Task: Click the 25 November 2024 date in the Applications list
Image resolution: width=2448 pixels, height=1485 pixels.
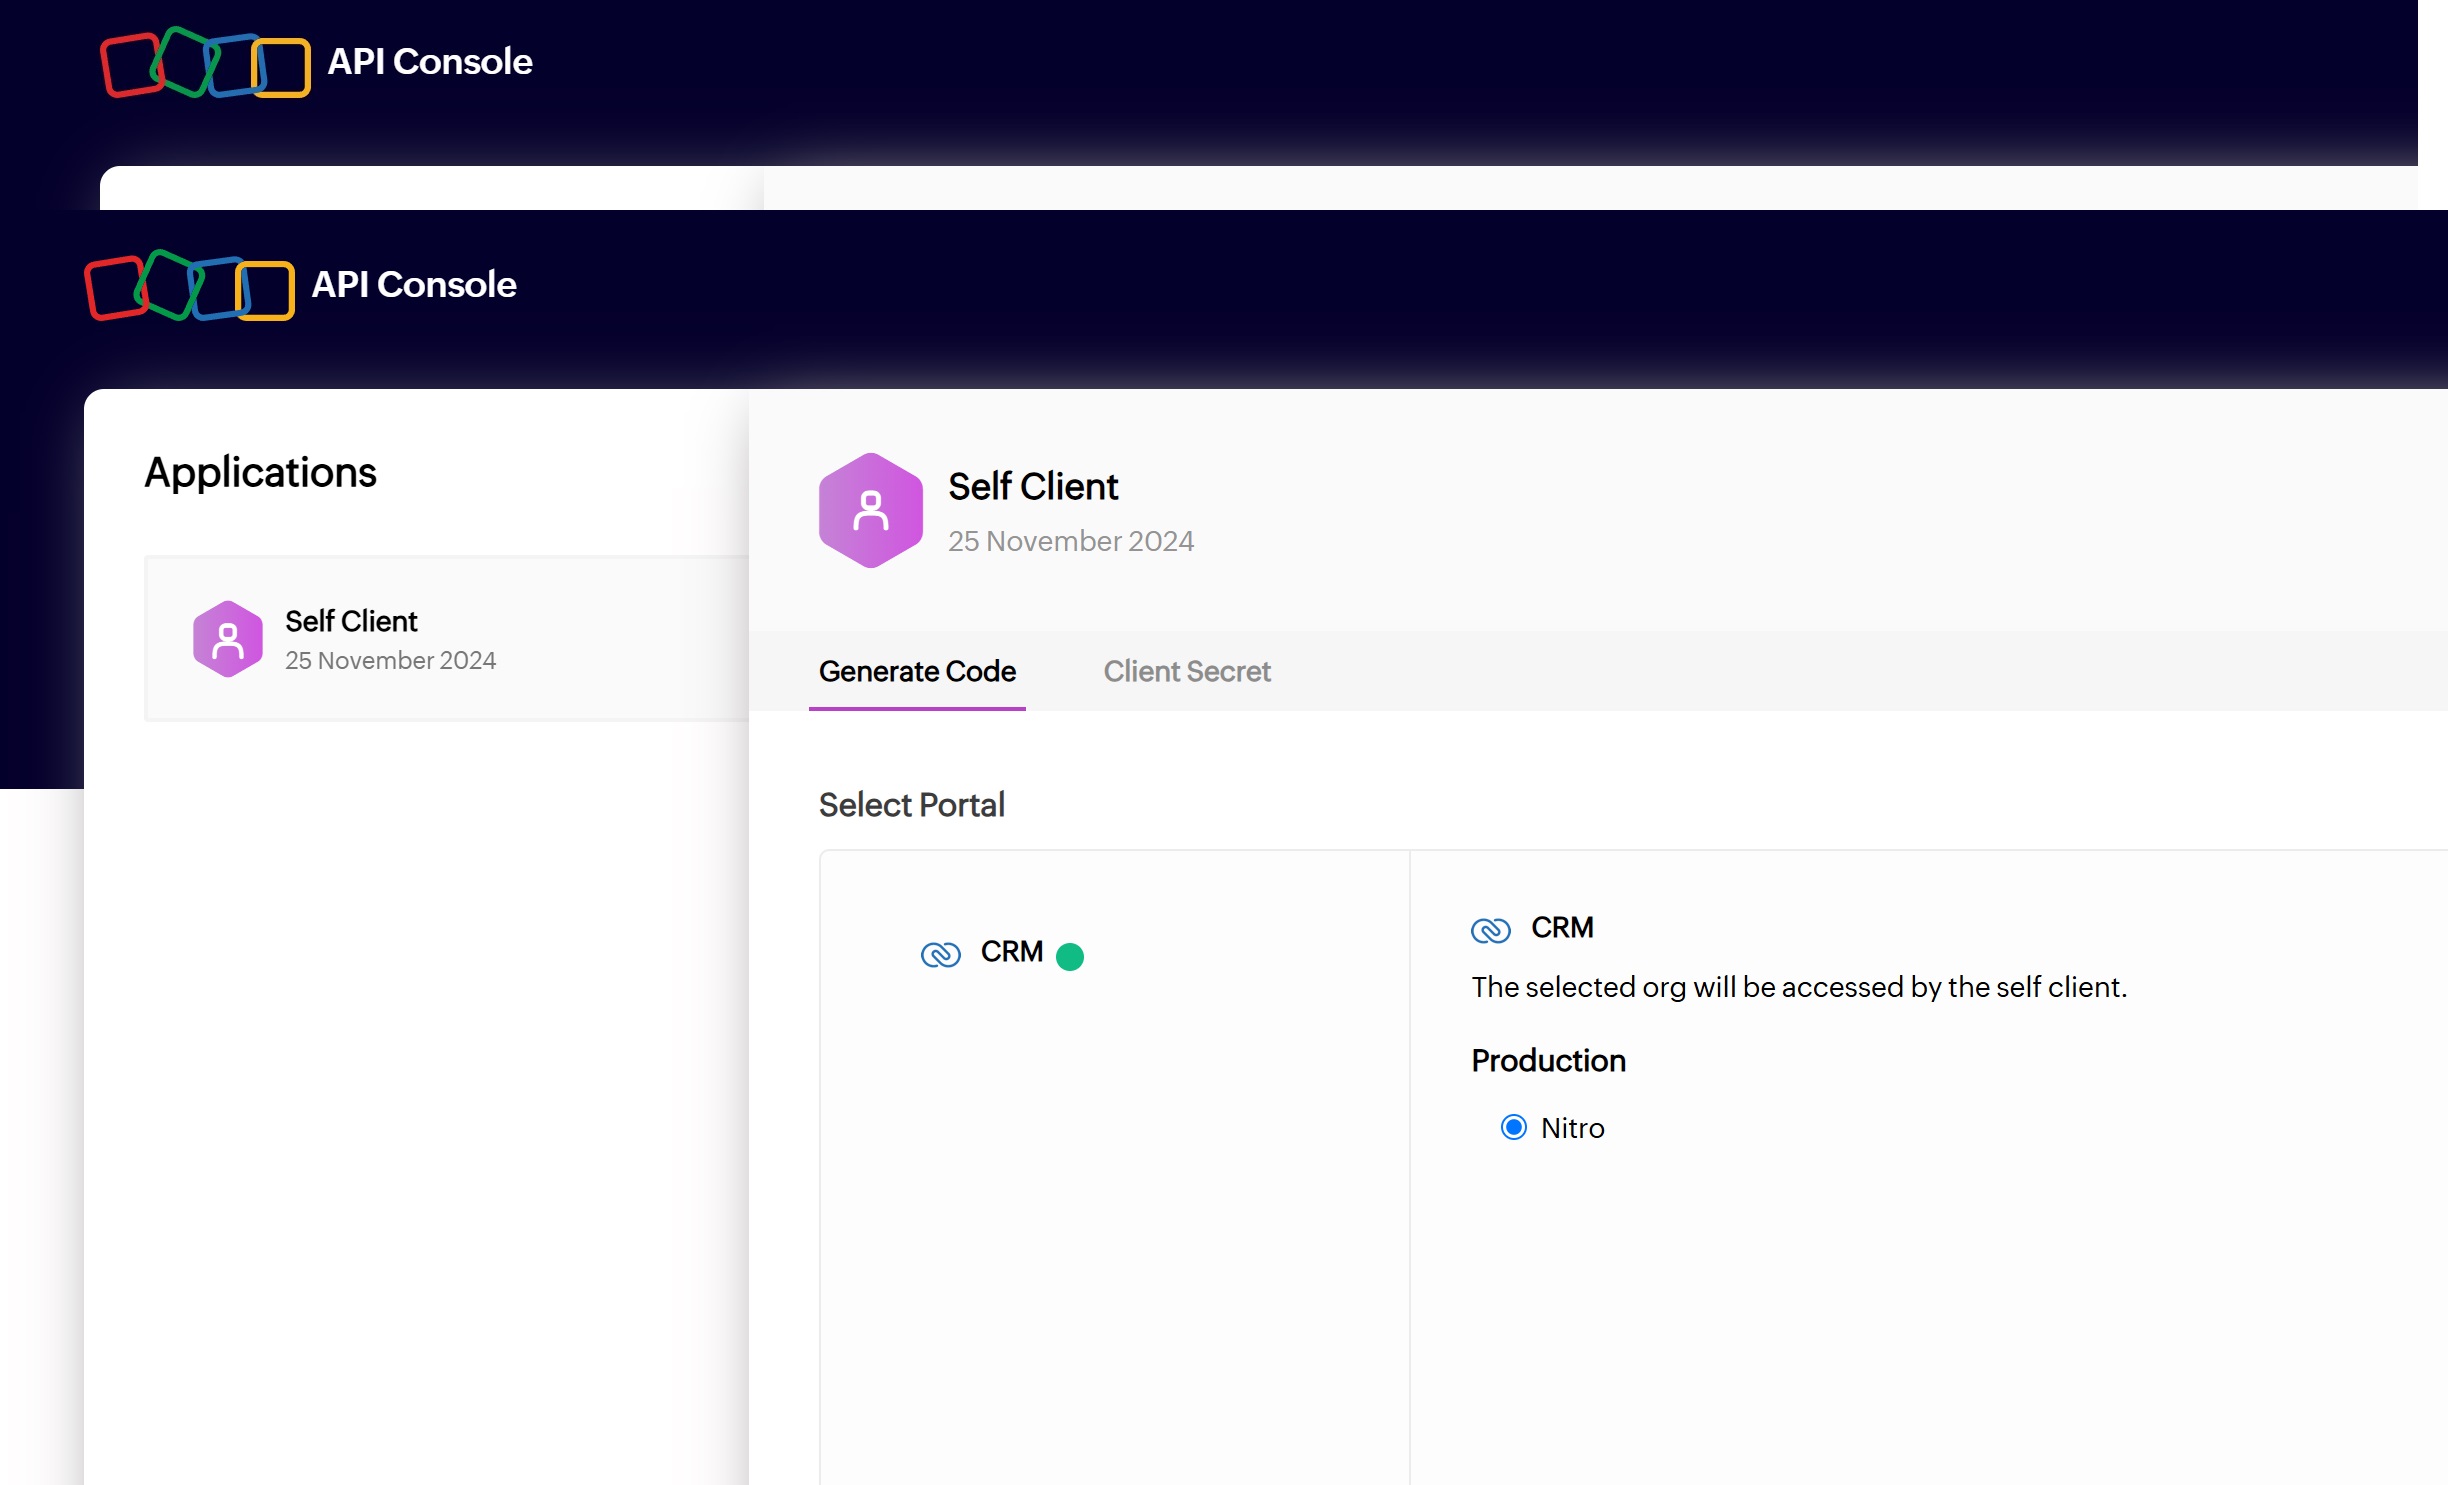Action: click(390, 661)
